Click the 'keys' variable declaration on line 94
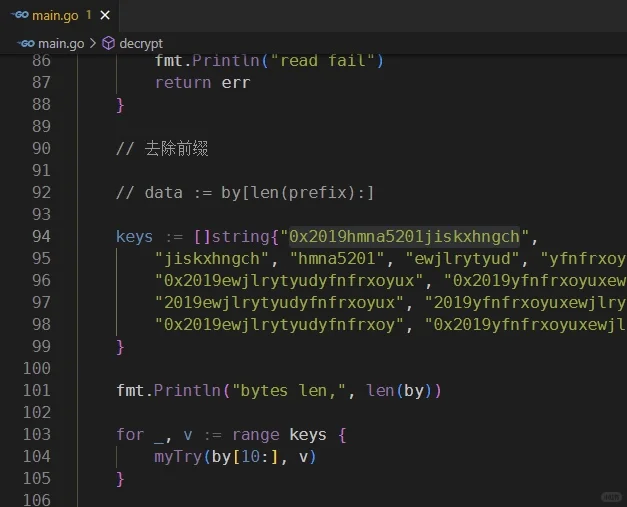 tap(134, 237)
